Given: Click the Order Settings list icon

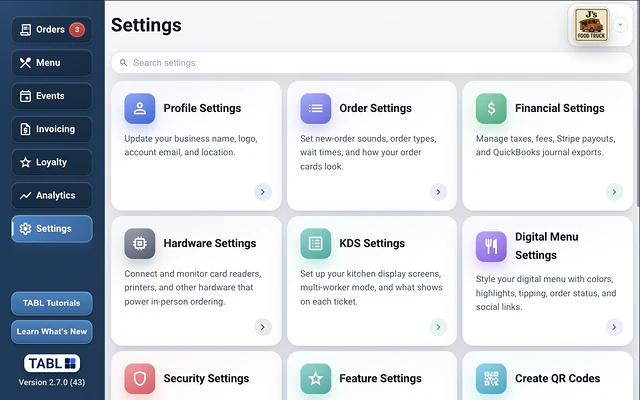Looking at the screenshot, I should point(316,109).
